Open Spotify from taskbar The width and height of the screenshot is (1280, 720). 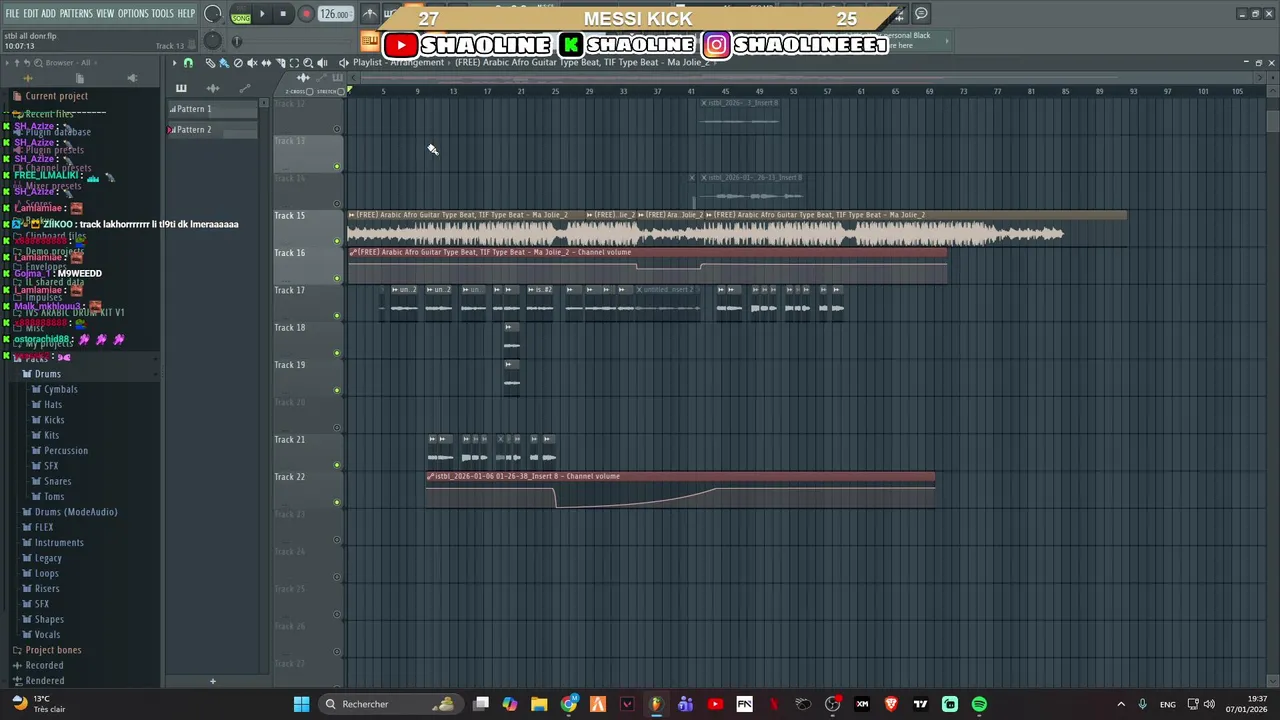pos(979,704)
